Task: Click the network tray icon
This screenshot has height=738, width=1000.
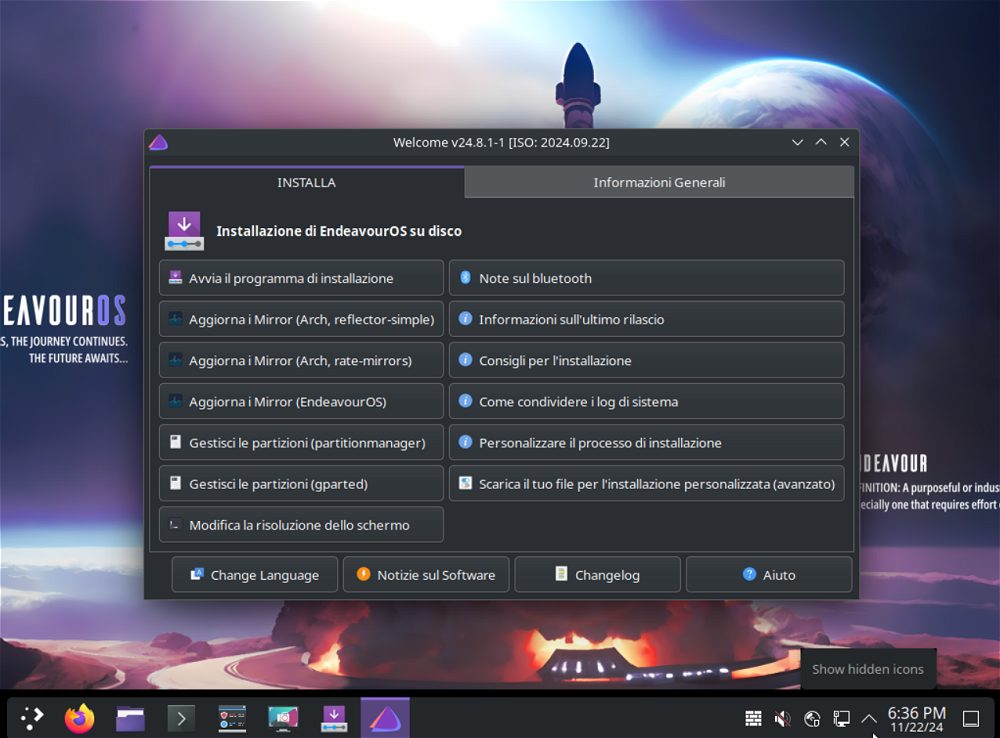Action: 841,718
